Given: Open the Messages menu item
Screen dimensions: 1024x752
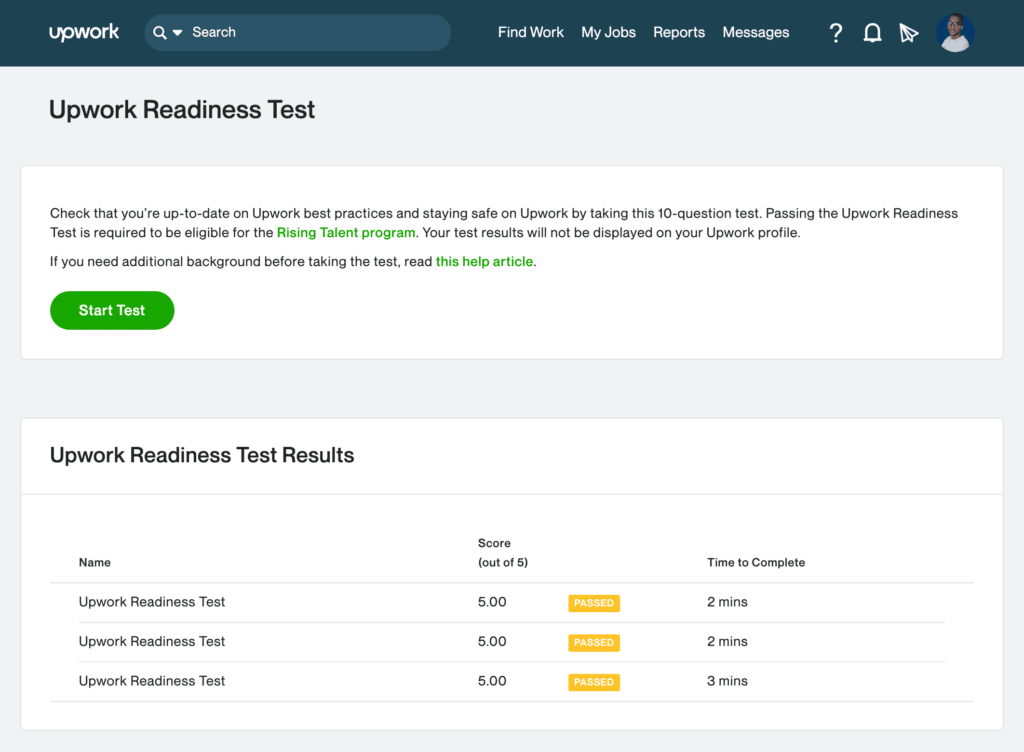Looking at the screenshot, I should [756, 32].
